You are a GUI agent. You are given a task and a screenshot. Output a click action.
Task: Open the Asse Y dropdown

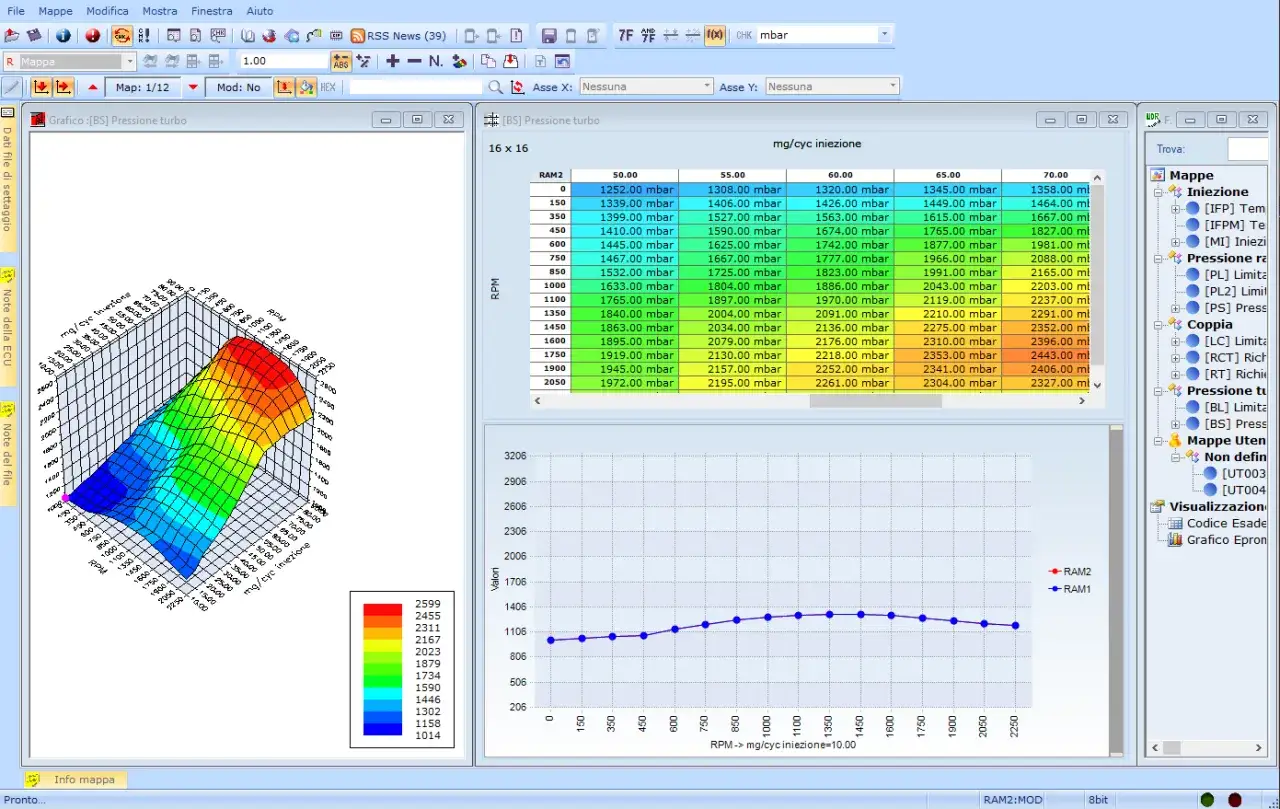pyautogui.click(x=833, y=87)
